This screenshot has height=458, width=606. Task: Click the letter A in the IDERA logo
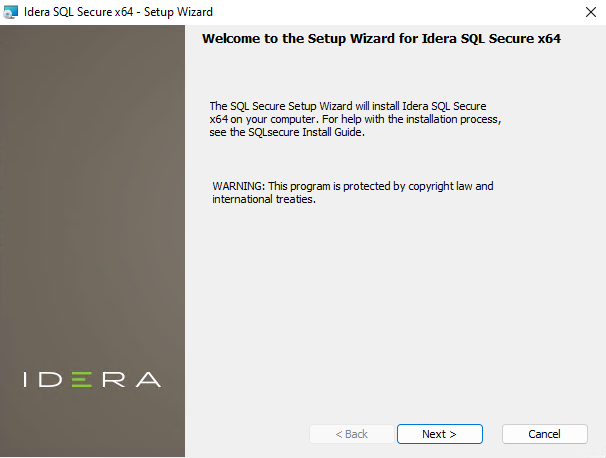(x=147, y=380)
